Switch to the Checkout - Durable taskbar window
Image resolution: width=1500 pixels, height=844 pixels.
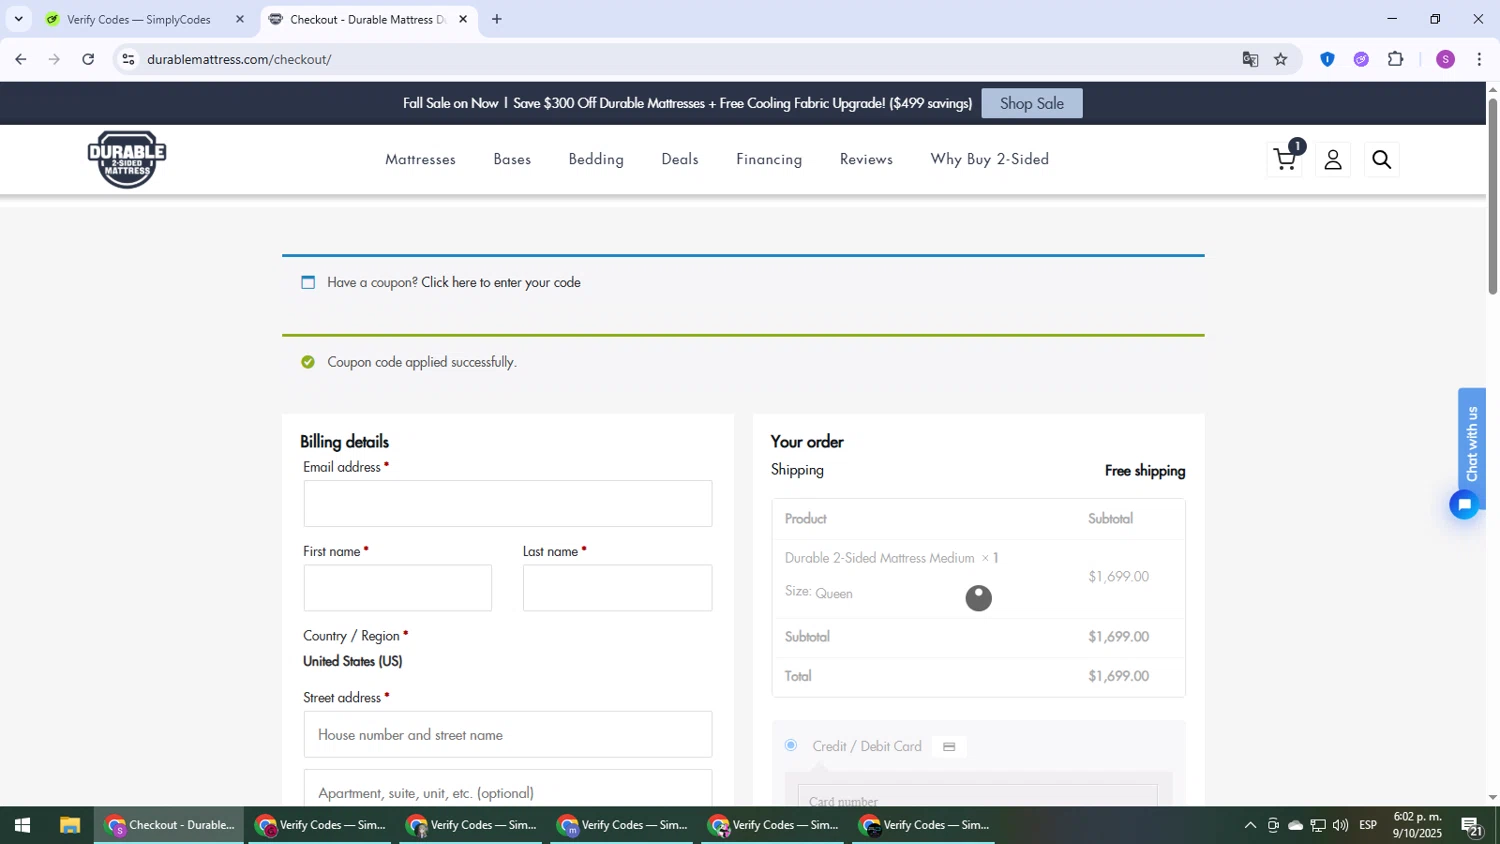(x=170, y=826)
